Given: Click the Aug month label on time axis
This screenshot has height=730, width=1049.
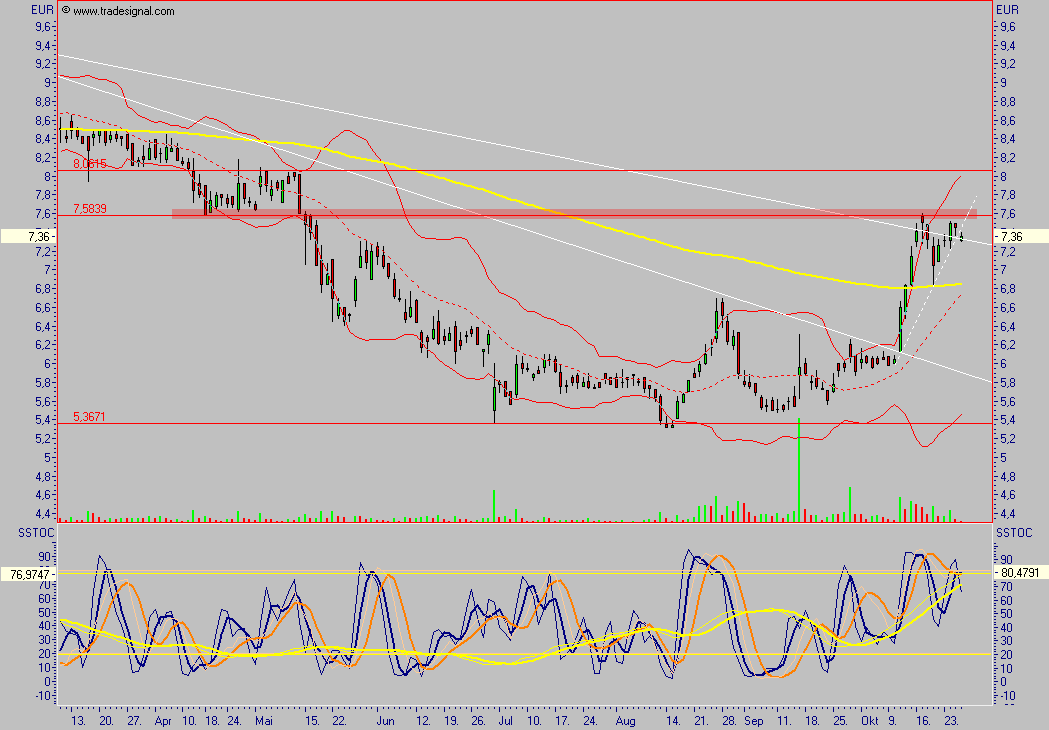Looking at the screenshot, I should point(626,721).
